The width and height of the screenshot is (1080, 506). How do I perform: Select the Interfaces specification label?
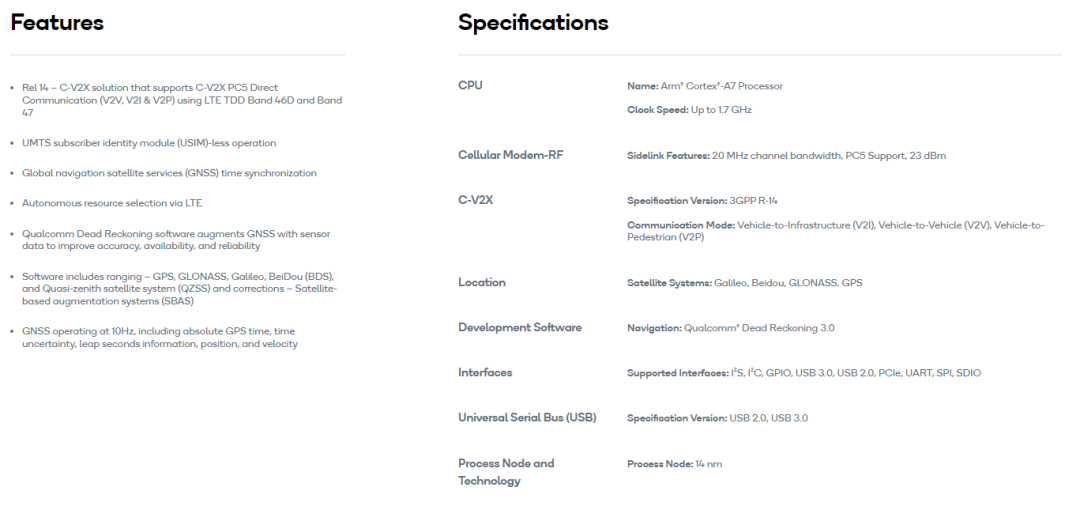[x=485, y=372]
